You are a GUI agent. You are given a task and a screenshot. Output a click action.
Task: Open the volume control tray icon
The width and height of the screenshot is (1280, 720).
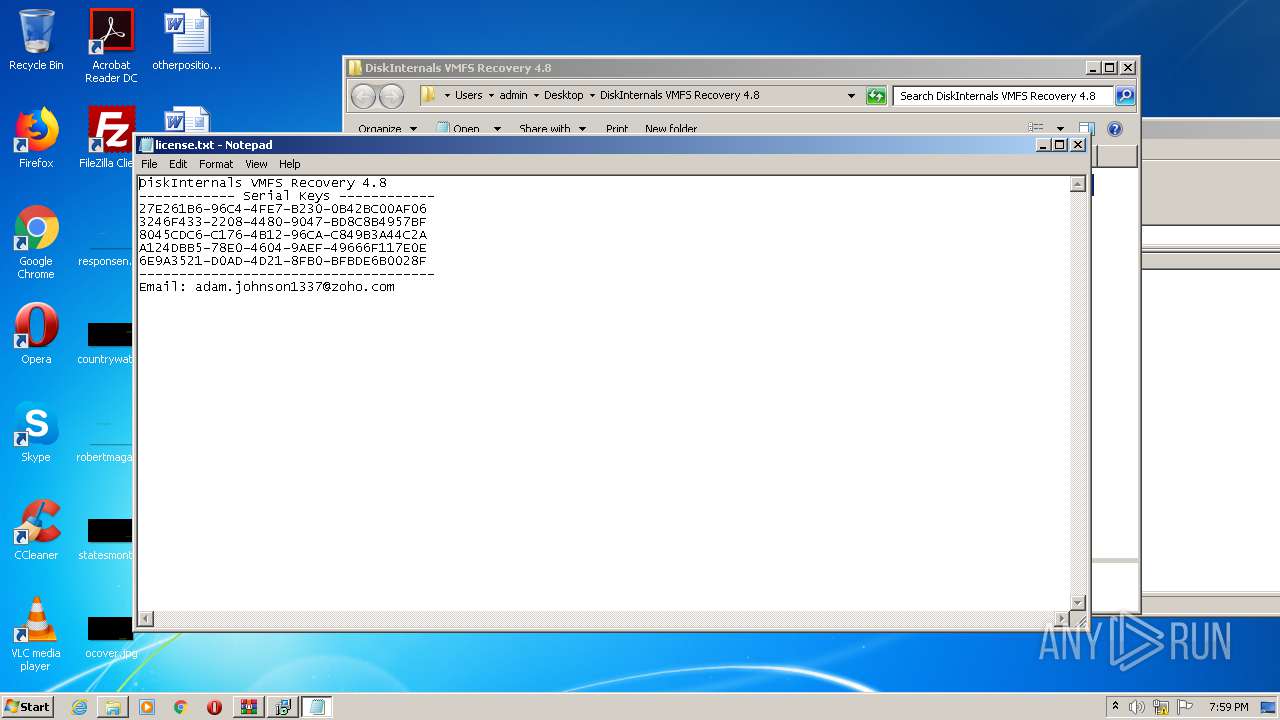click(1137, 707)
